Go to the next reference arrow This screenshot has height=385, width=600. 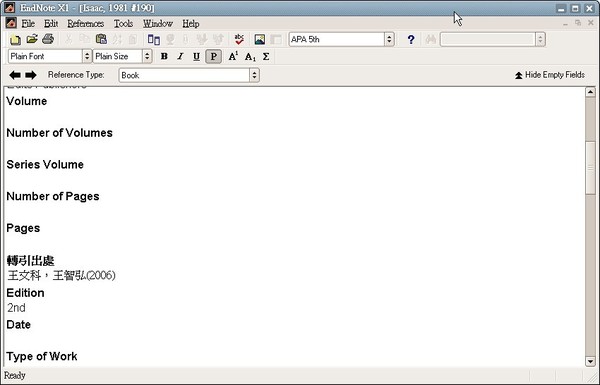[x=31, y=75]
